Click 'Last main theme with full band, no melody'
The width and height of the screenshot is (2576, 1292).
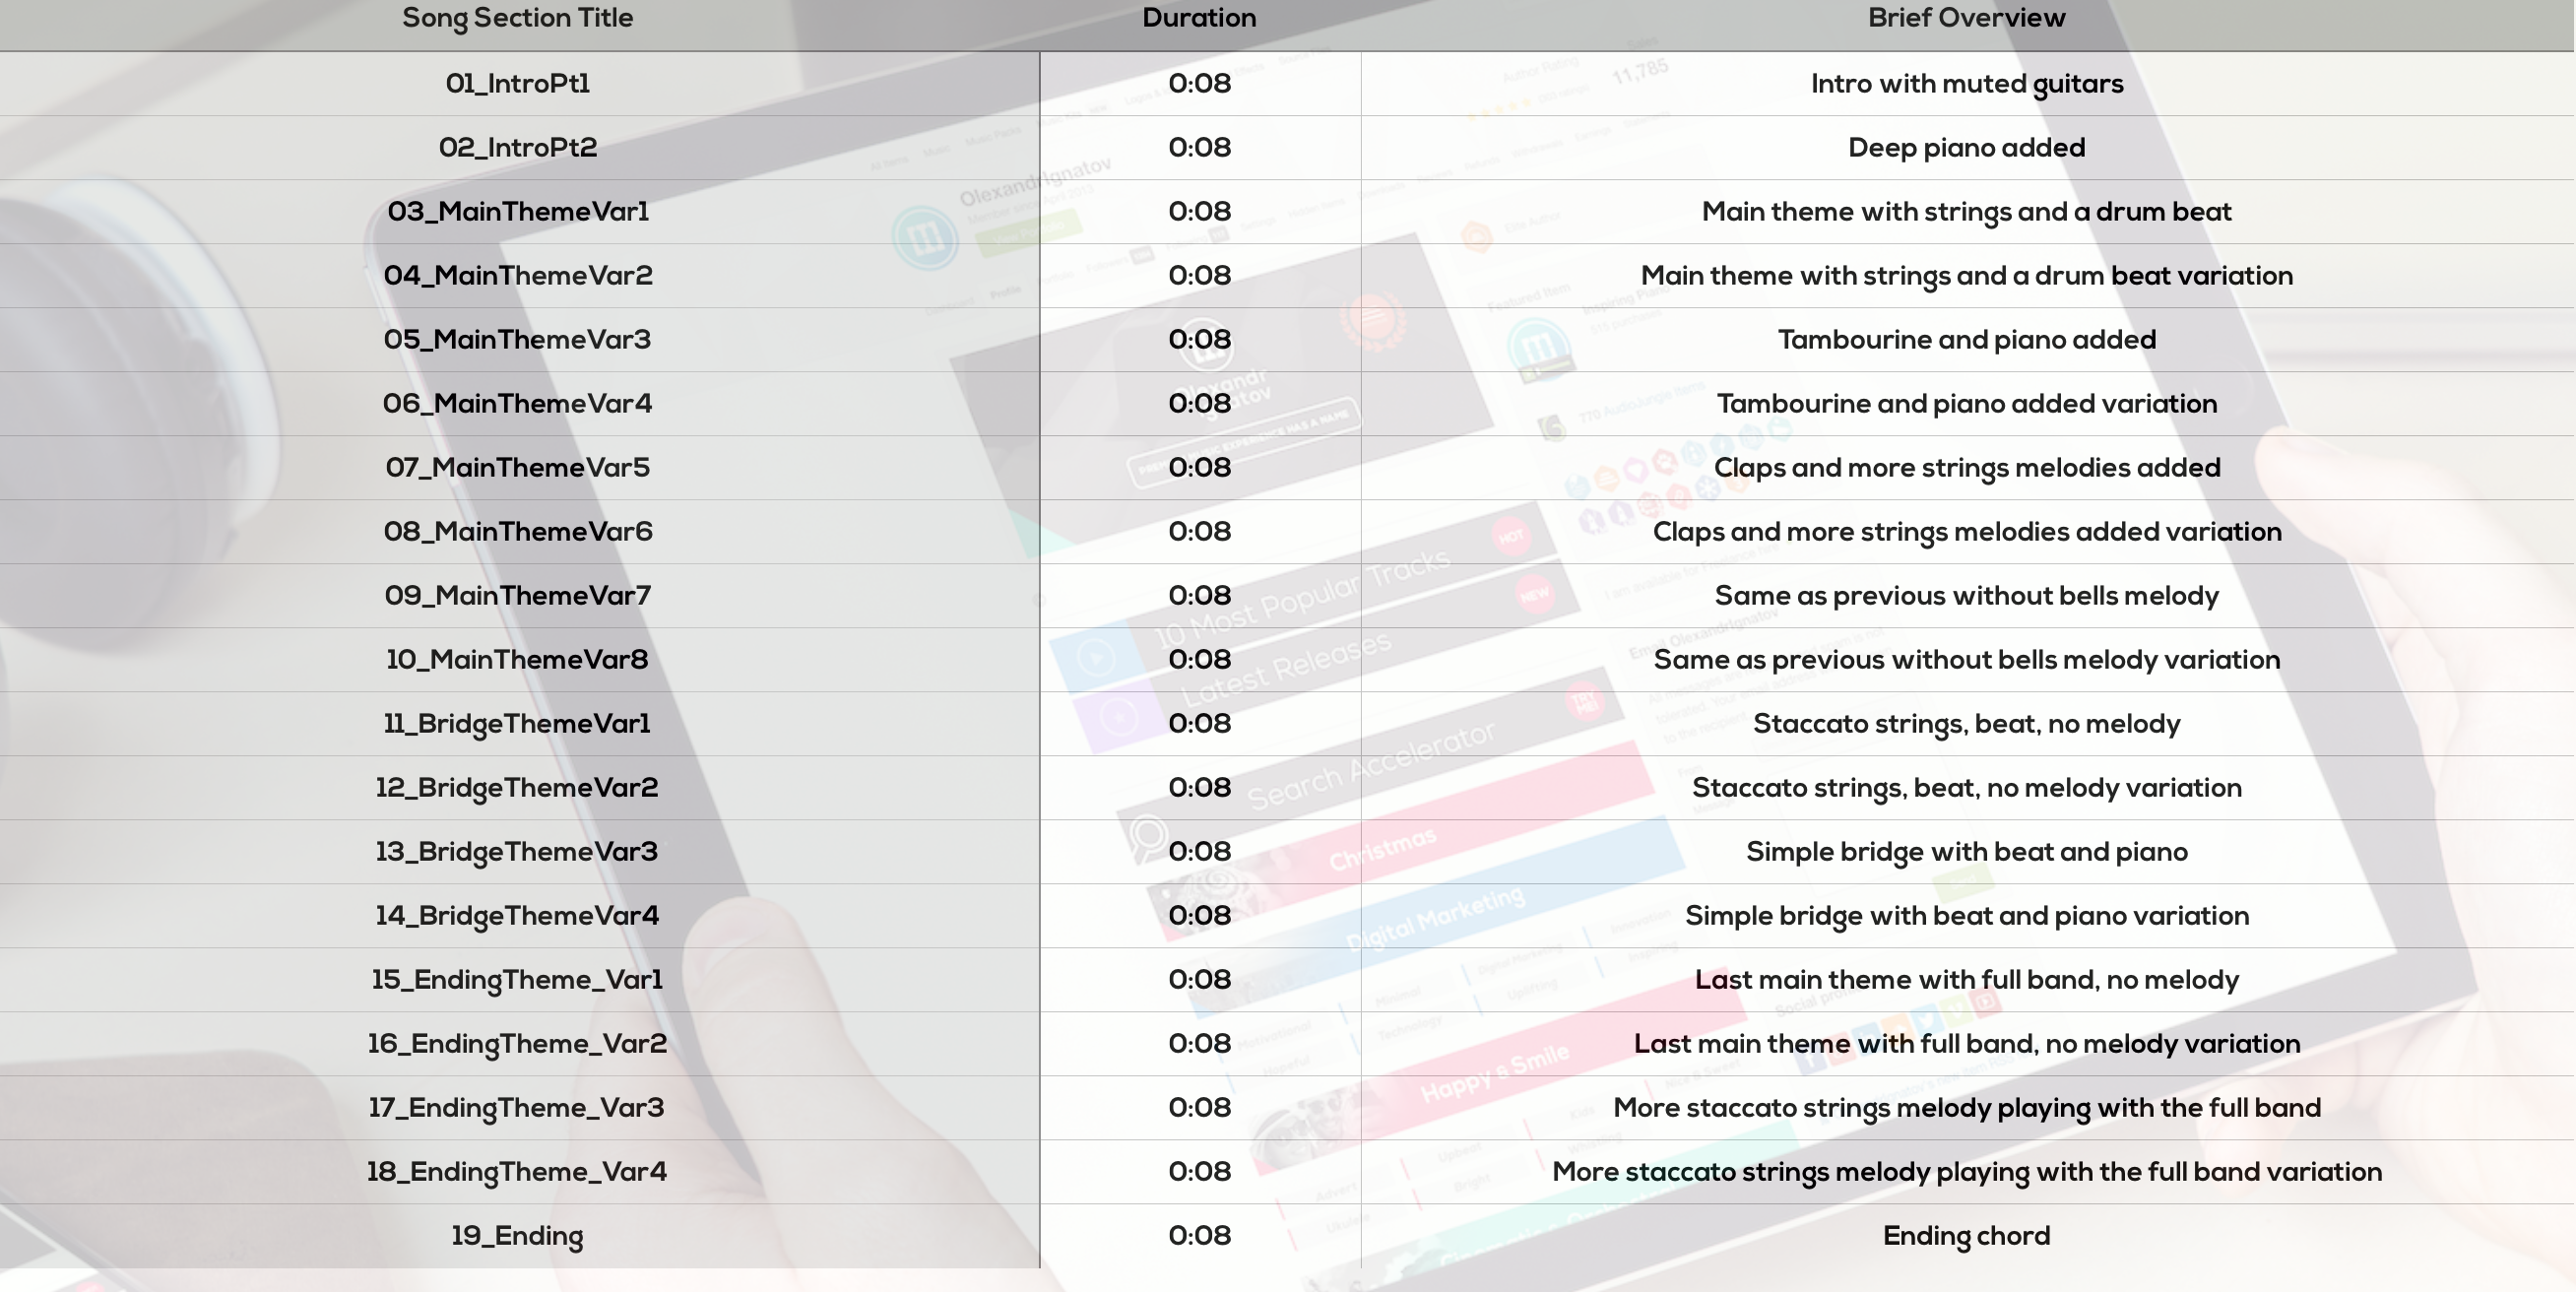[x=1966, y=980]
